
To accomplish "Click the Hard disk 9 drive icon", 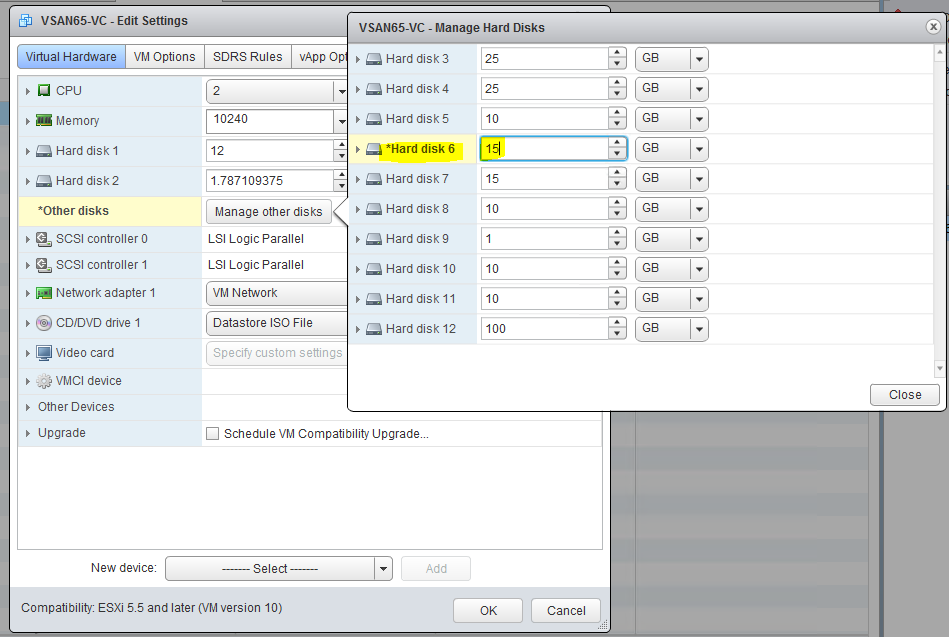I will click(x=374, y=239).
